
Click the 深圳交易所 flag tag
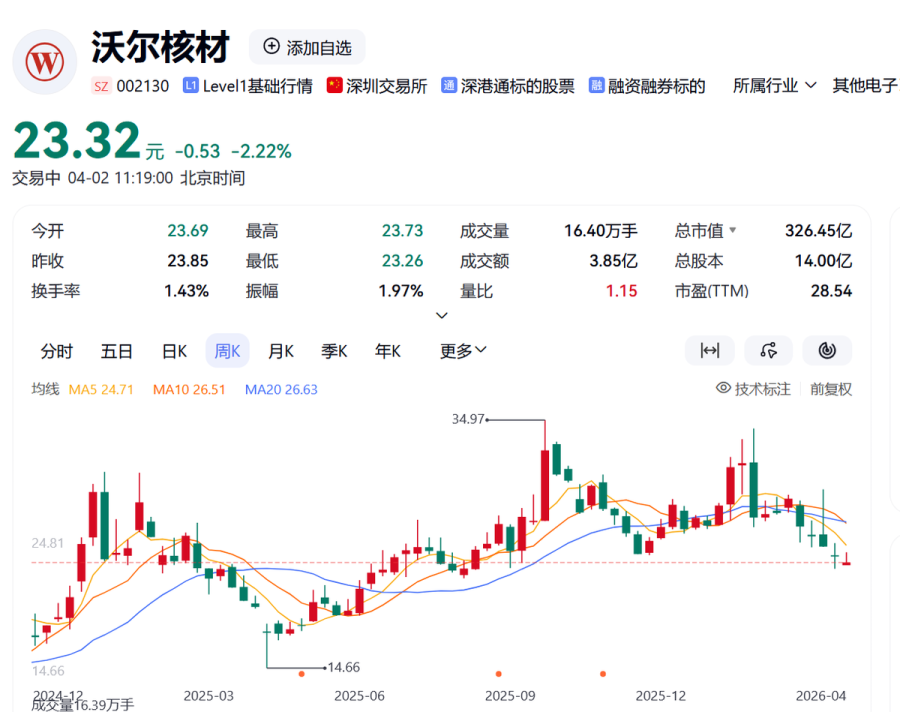377,86
